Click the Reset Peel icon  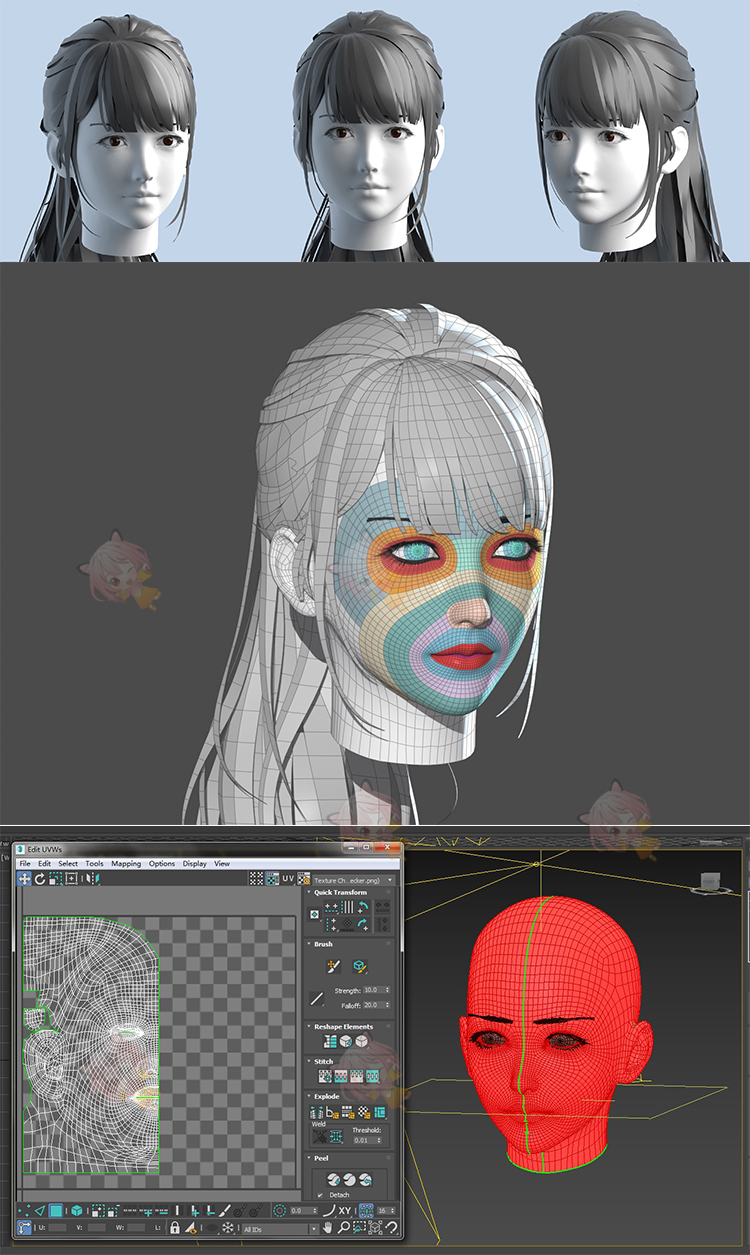[x=365, y=1180]
